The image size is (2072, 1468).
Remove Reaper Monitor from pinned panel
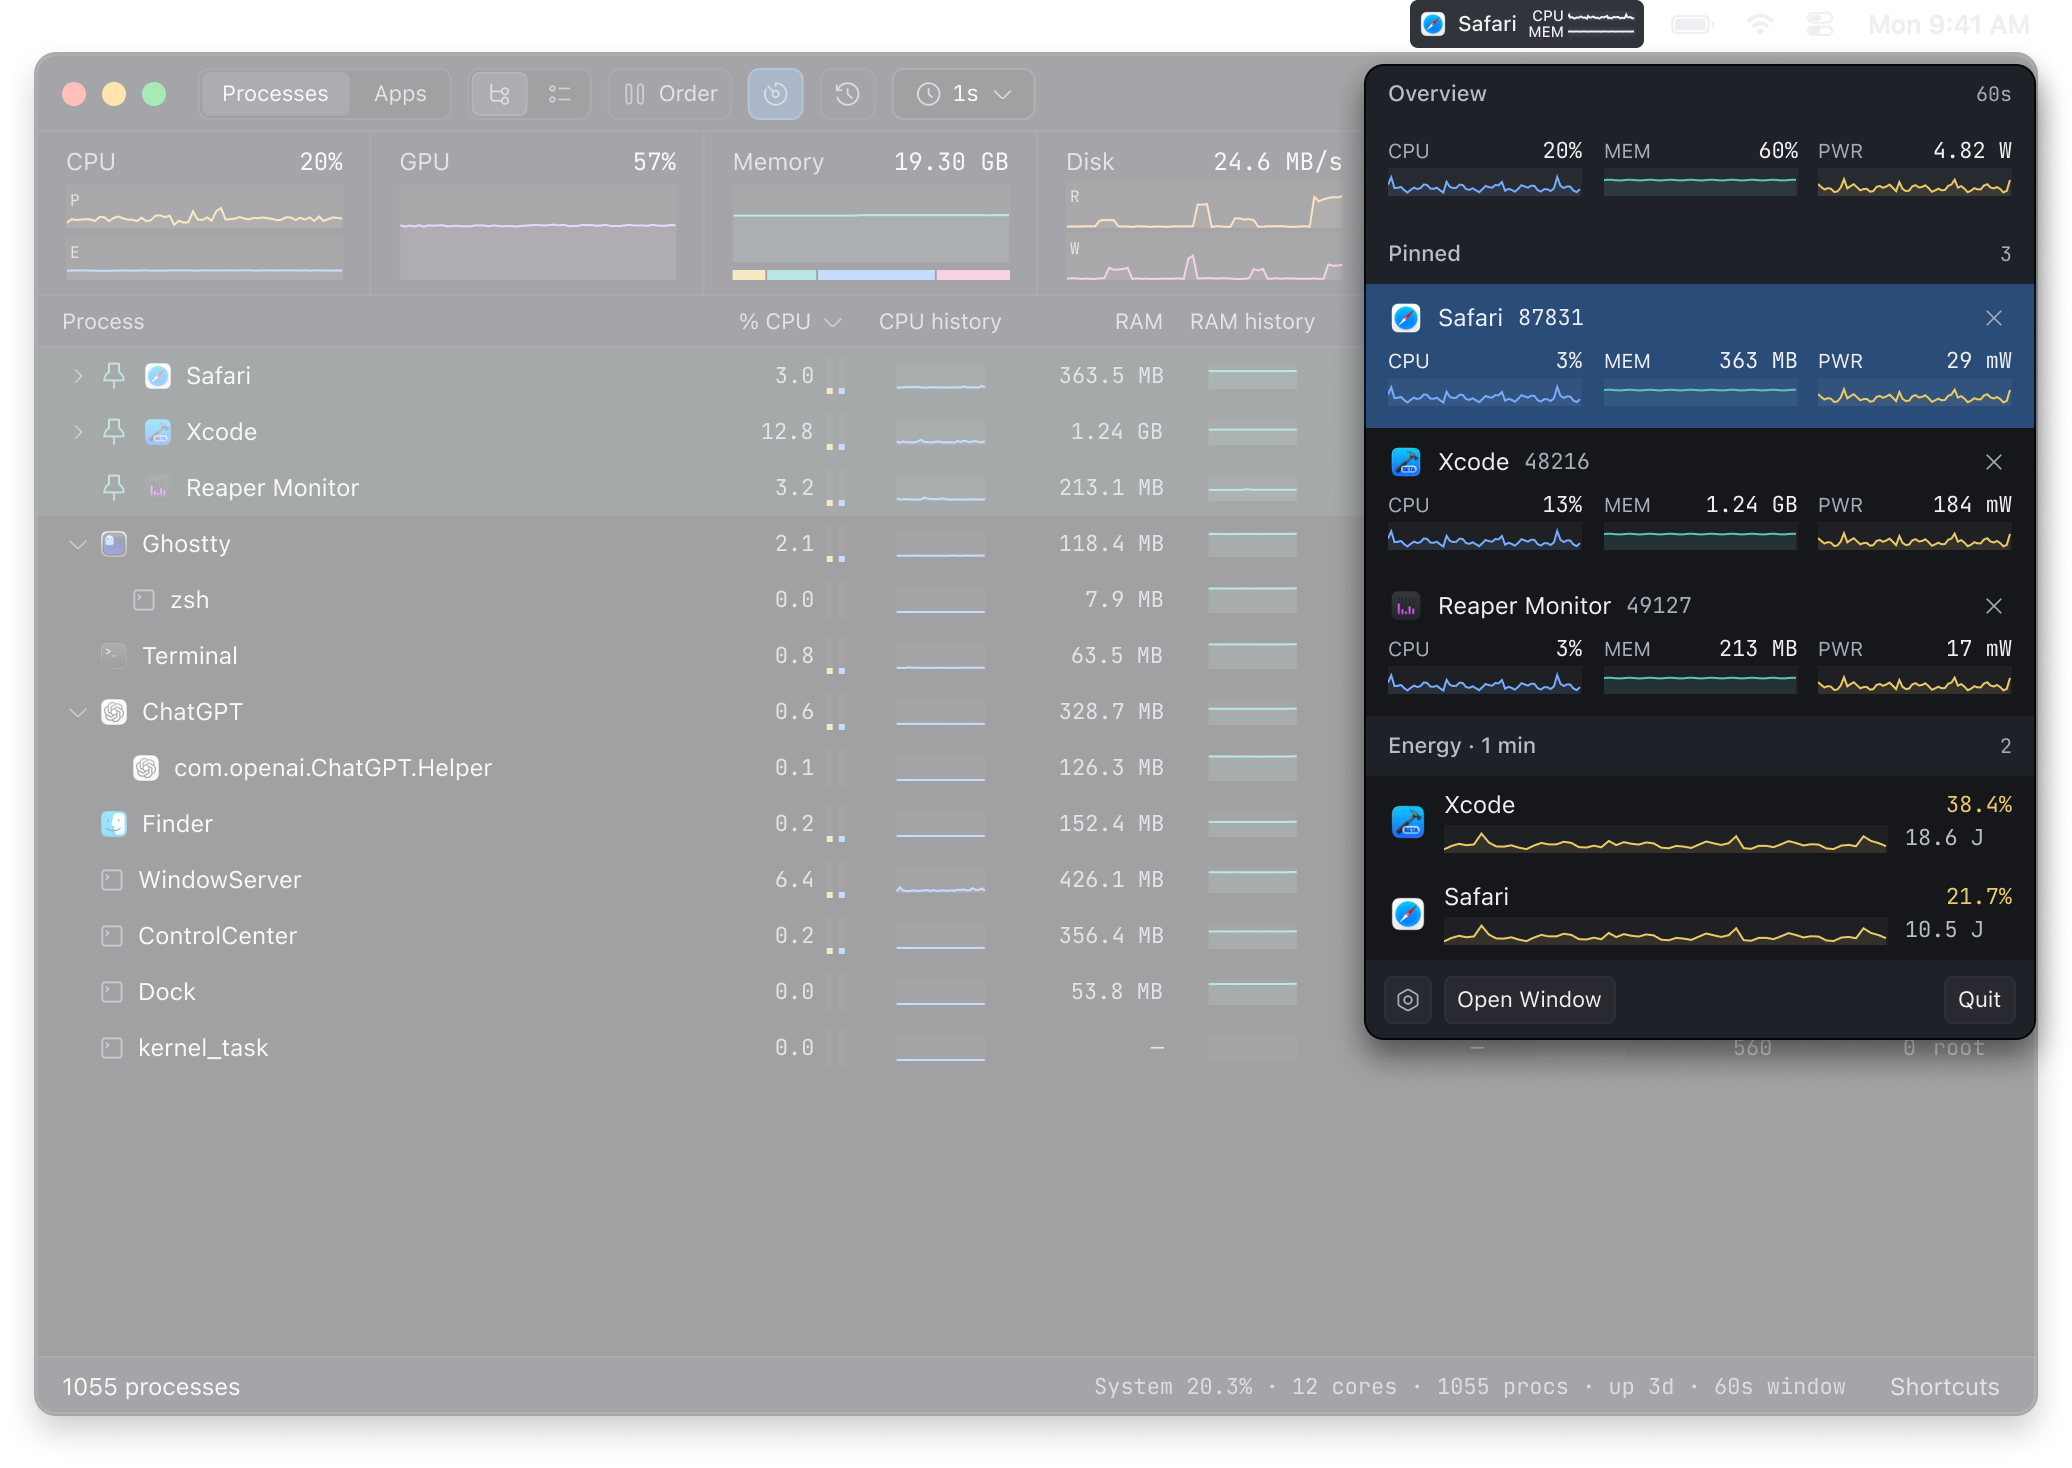point(1994,606)
